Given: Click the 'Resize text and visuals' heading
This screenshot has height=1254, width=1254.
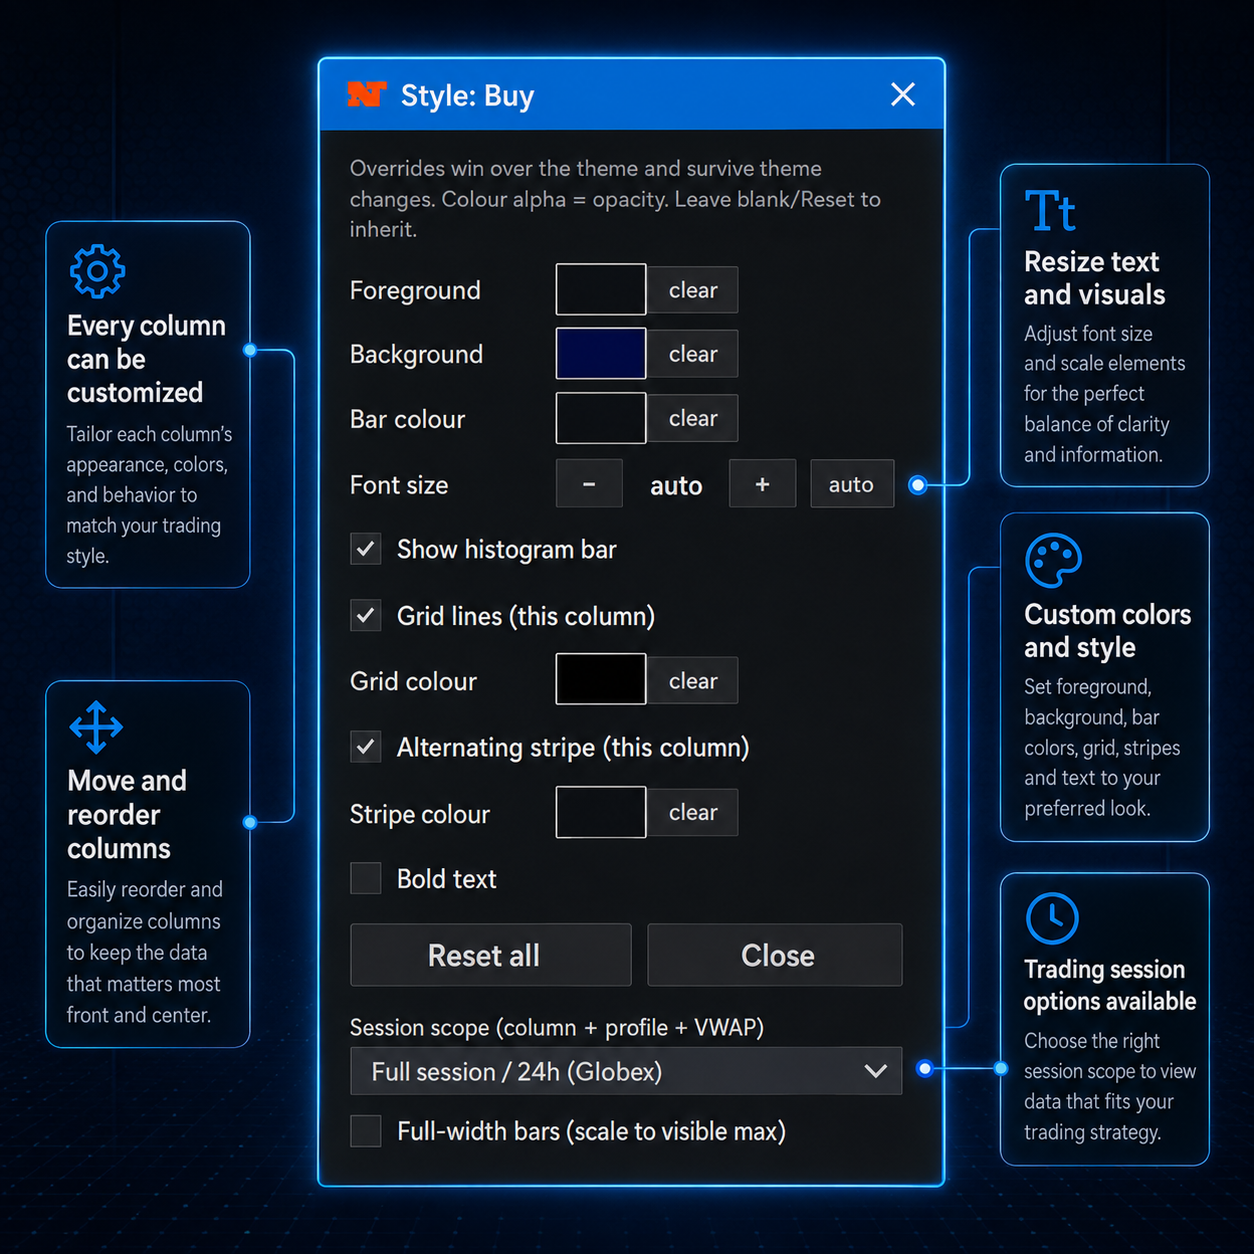Looking at the screenshot, I should 1094,278.
